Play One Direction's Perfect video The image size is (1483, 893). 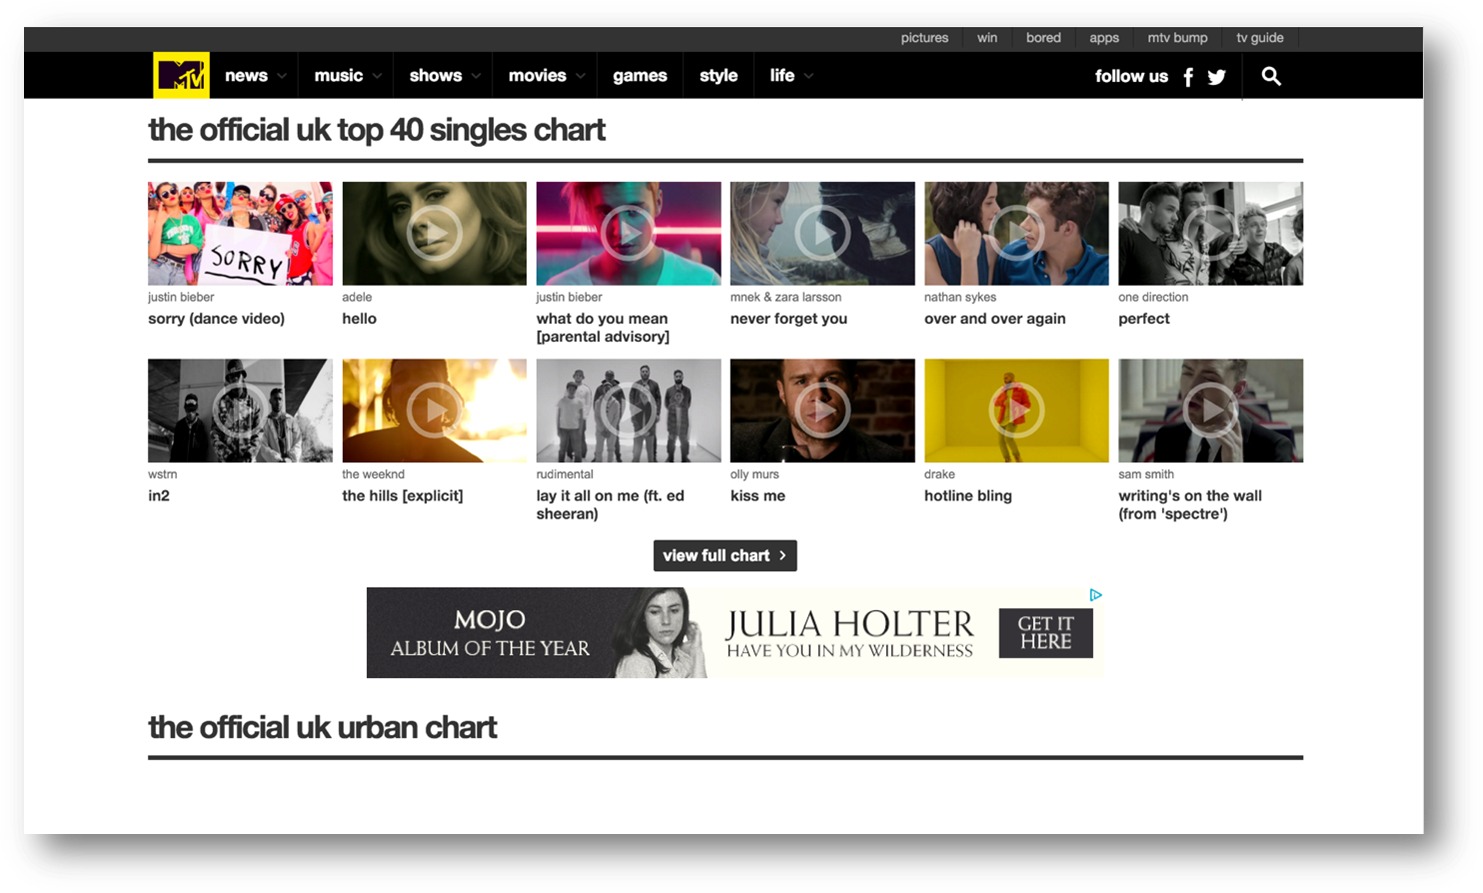(1210, 233)
